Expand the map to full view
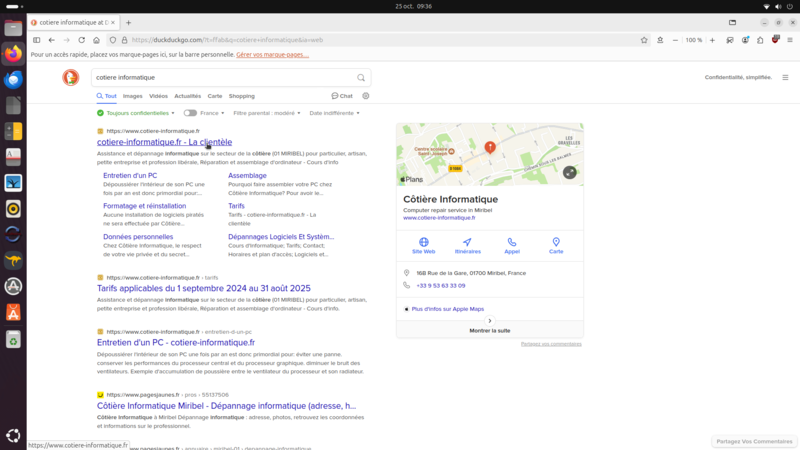 click(x=569, y=172)
